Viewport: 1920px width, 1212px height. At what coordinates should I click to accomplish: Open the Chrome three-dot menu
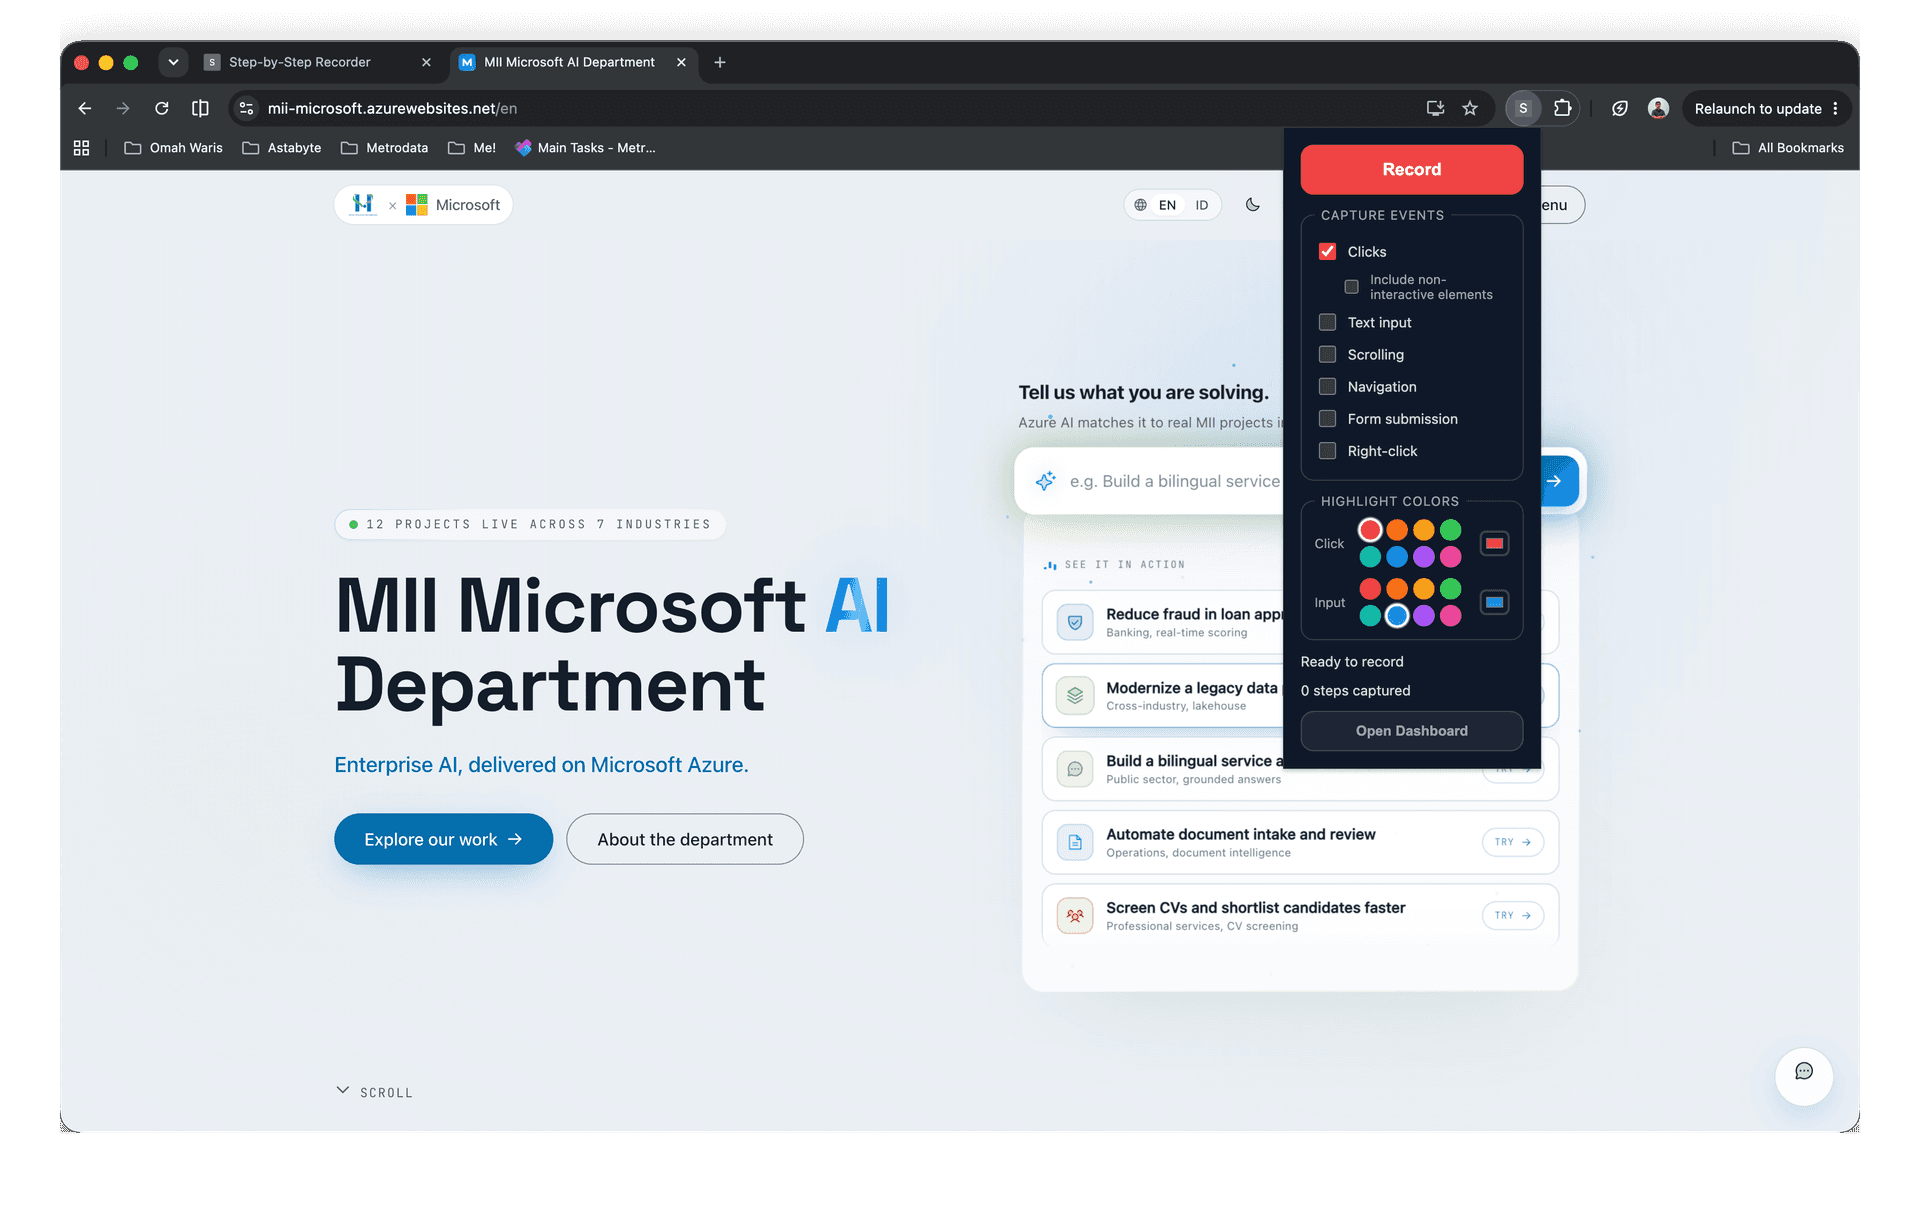tap(1836, 108)
